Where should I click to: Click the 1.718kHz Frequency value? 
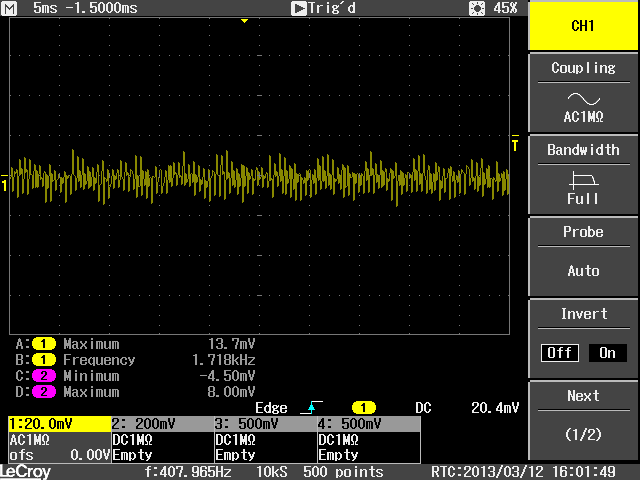pos(224,360)
